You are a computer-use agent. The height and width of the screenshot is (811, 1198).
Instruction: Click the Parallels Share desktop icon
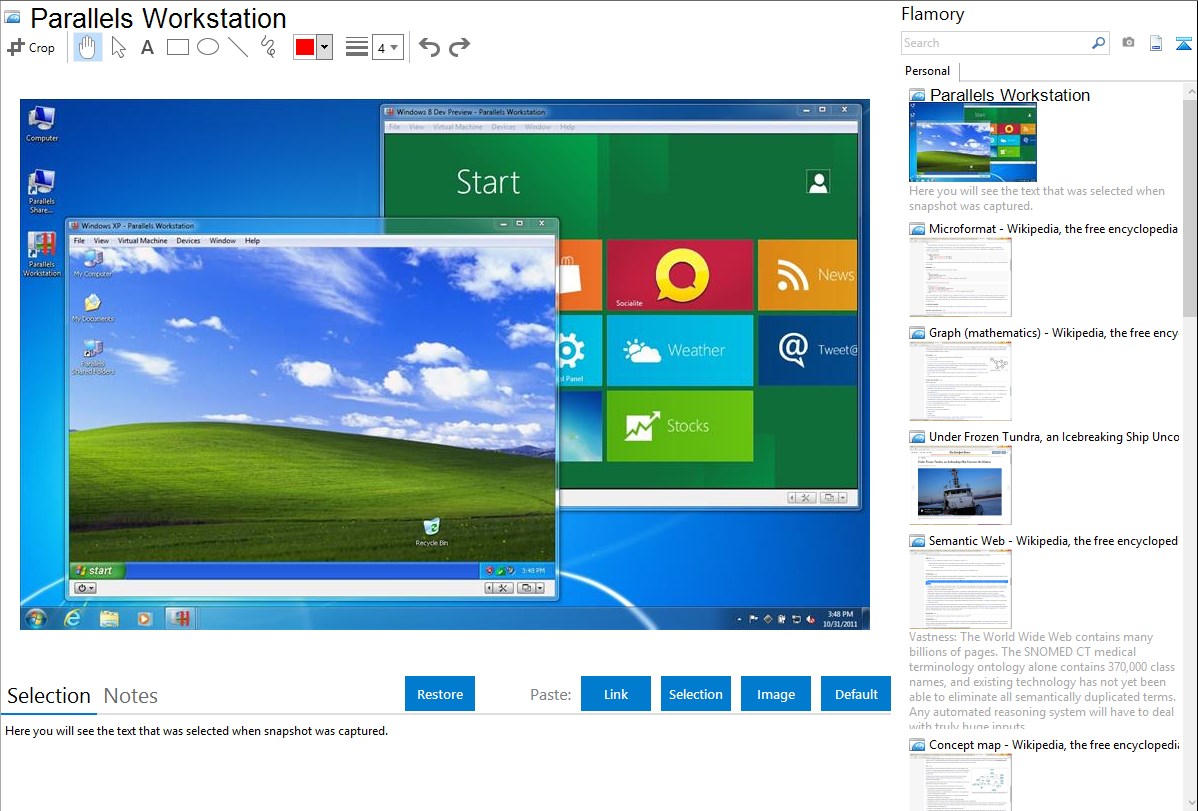[41, 191]
